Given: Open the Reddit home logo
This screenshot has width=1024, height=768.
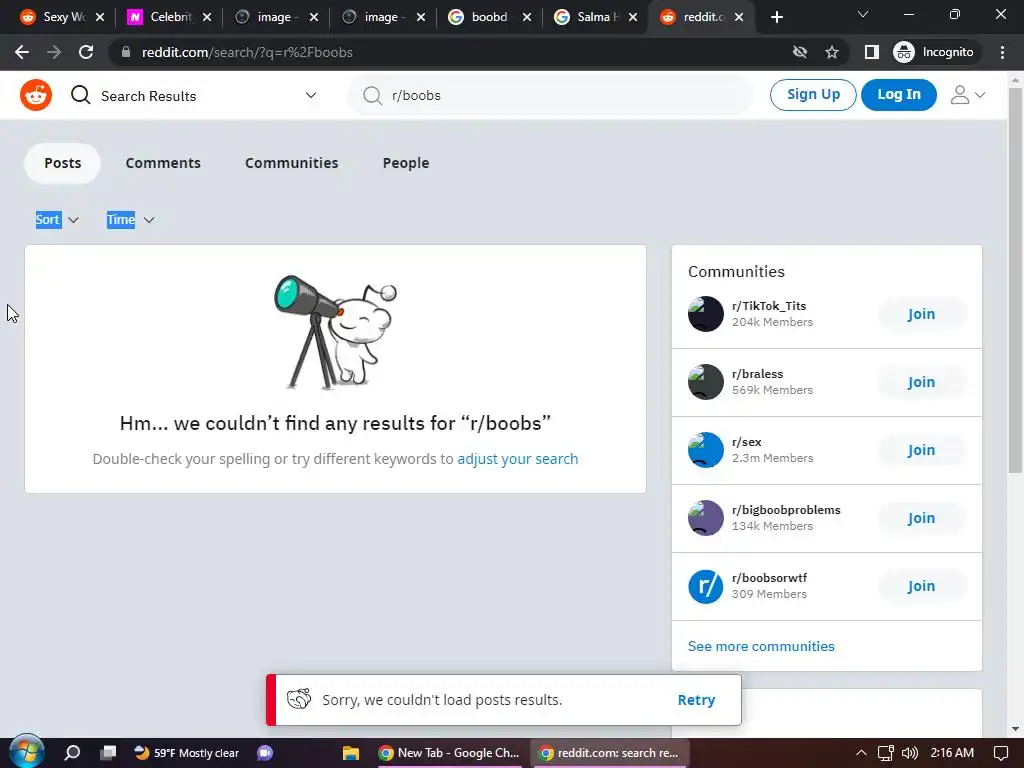Looking at the screenshot, I should [36, 95].
